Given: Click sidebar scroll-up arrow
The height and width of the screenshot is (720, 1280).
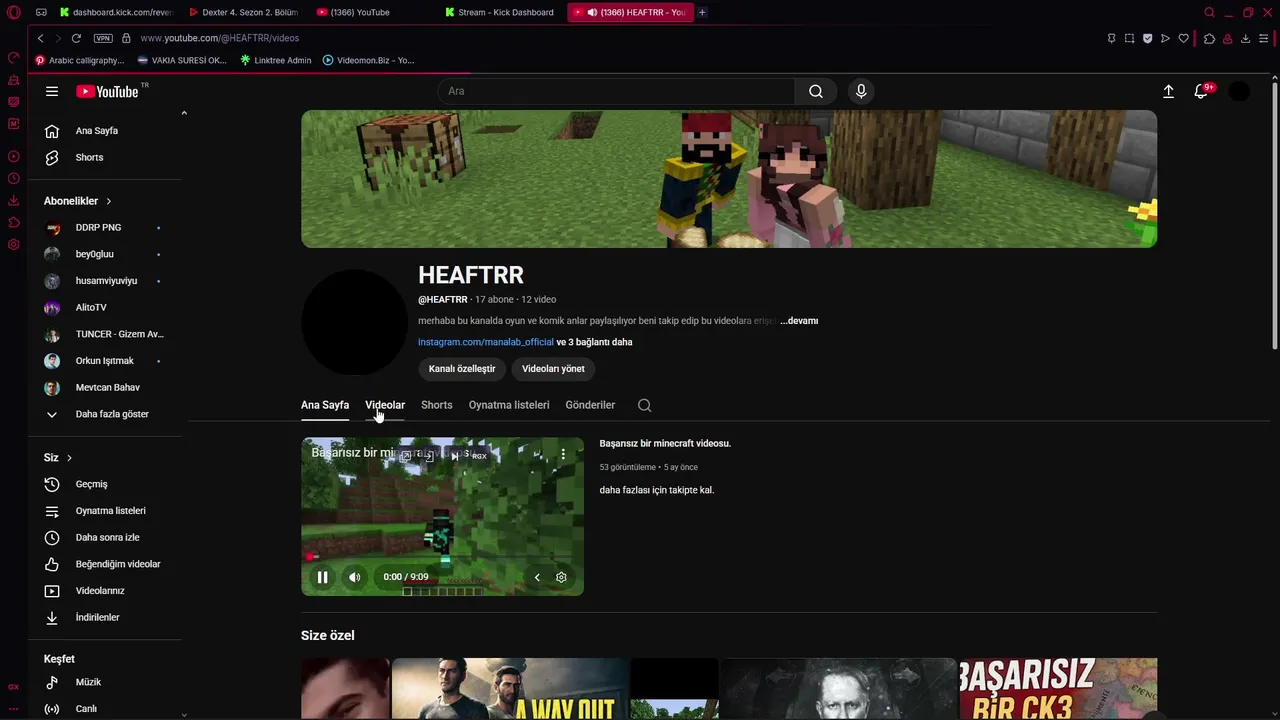Looking at the screenshot, I should pos(184,113).
